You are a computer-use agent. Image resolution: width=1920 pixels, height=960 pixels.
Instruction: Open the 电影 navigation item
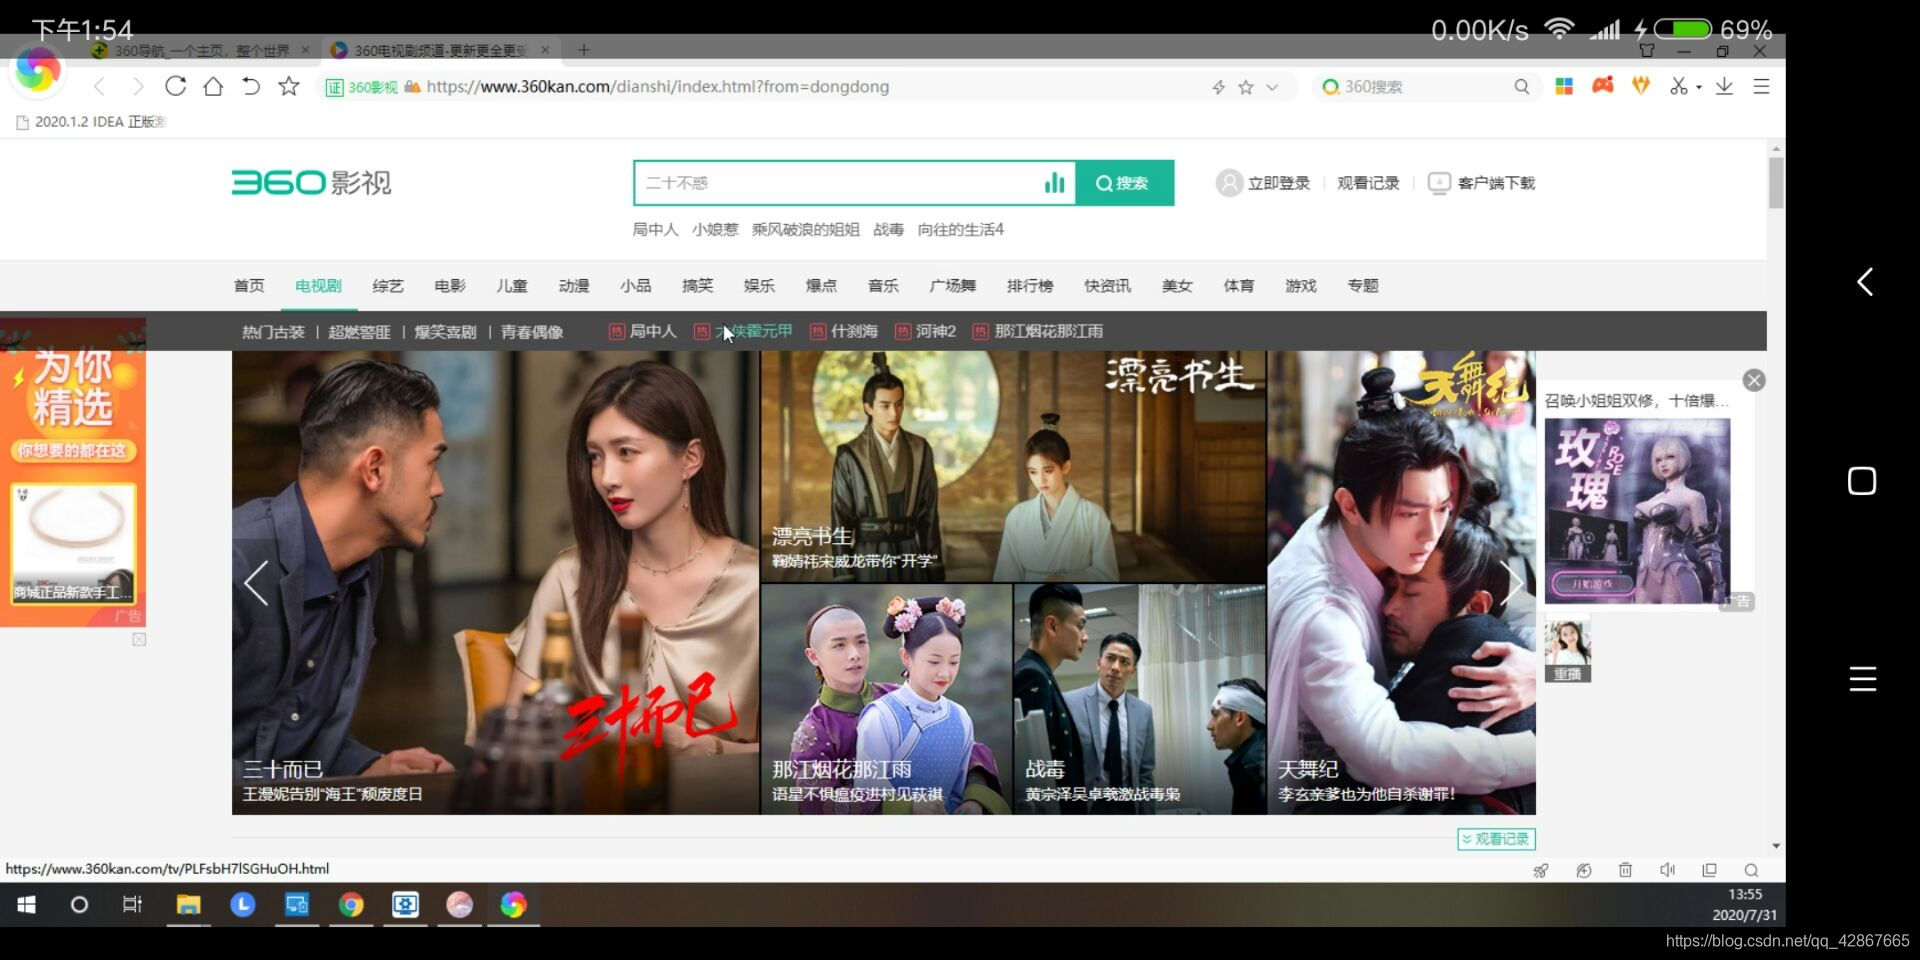click(x=450, y=286)
